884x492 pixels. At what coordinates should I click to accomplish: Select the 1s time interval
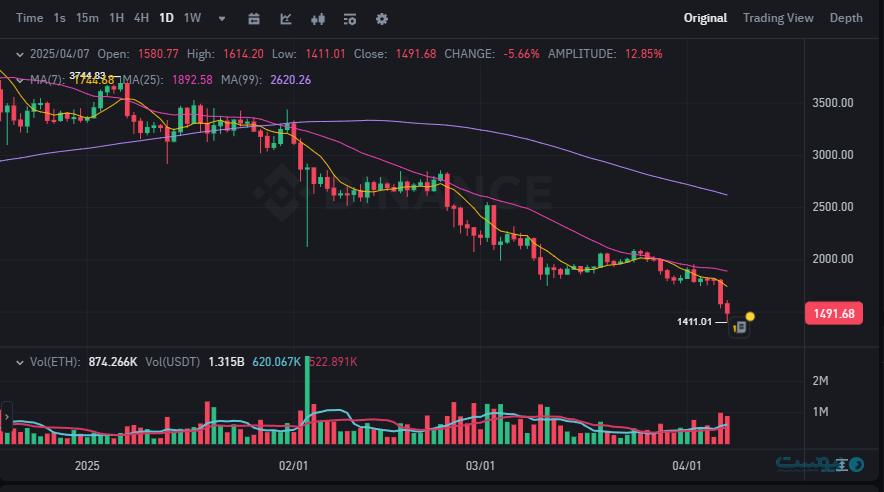click(x=60, y=18)
